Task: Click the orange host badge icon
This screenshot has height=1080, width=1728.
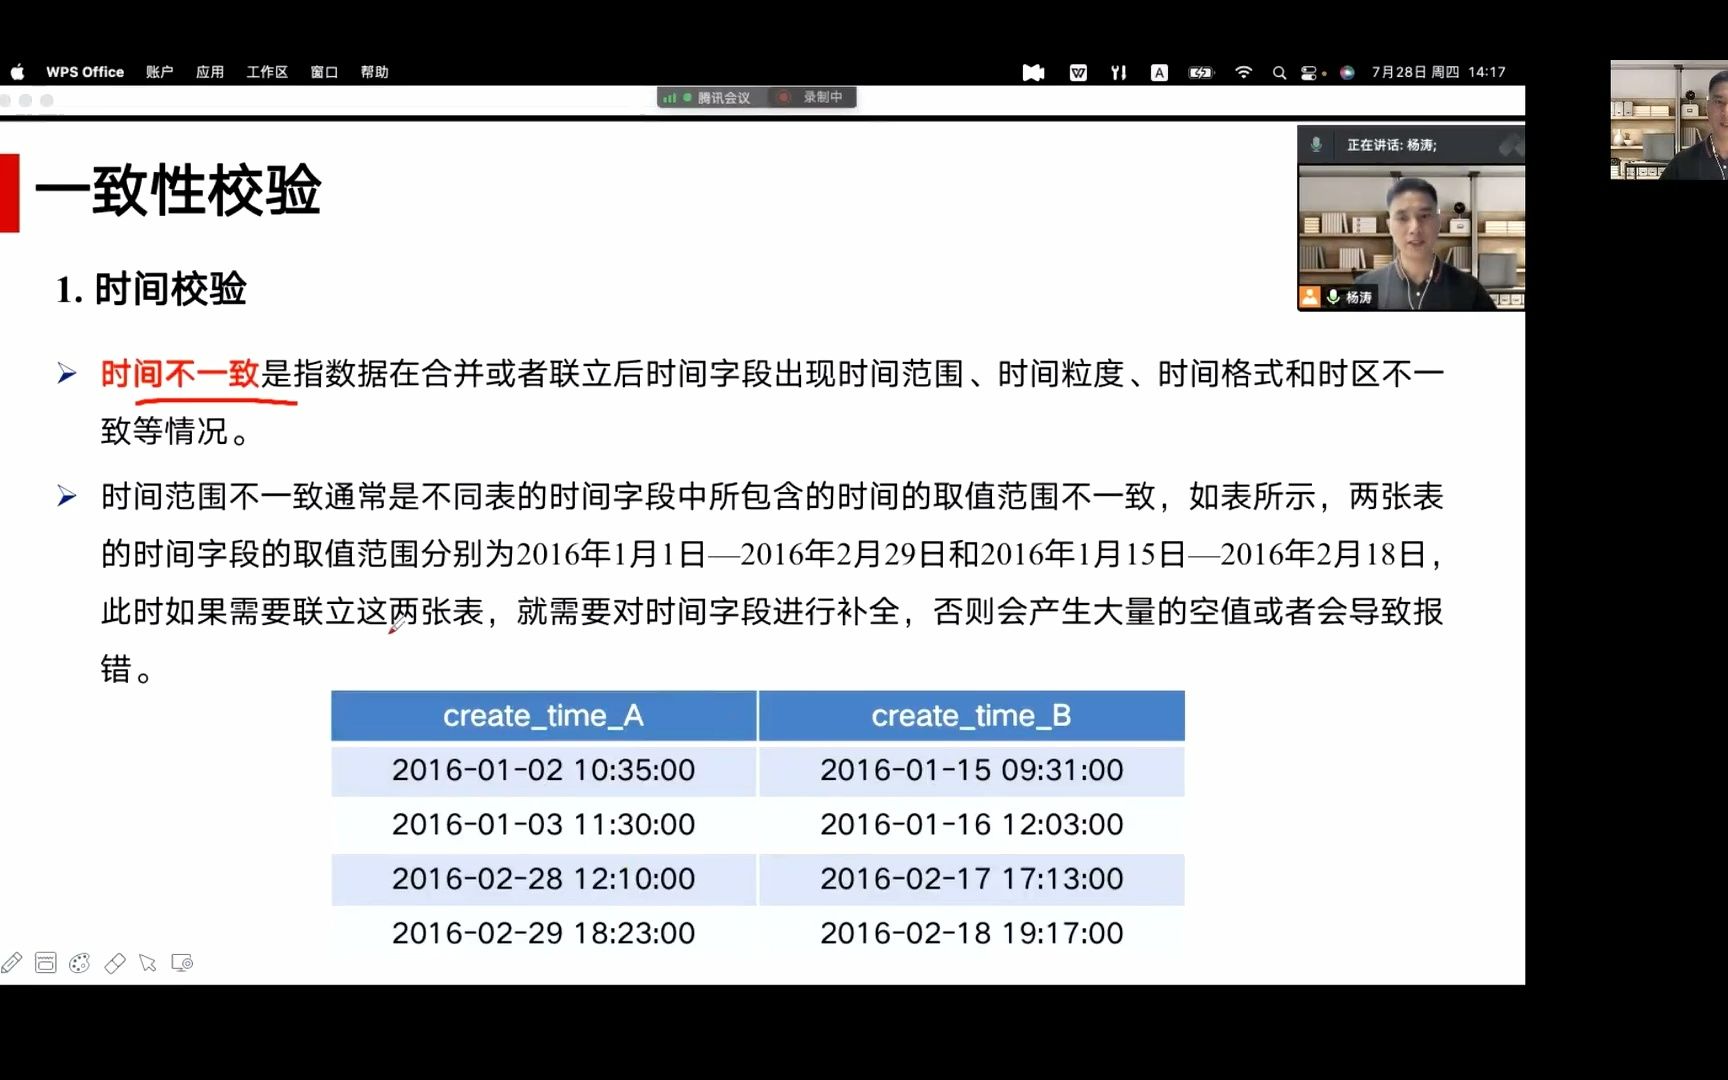Action: tap(1310, 297)
